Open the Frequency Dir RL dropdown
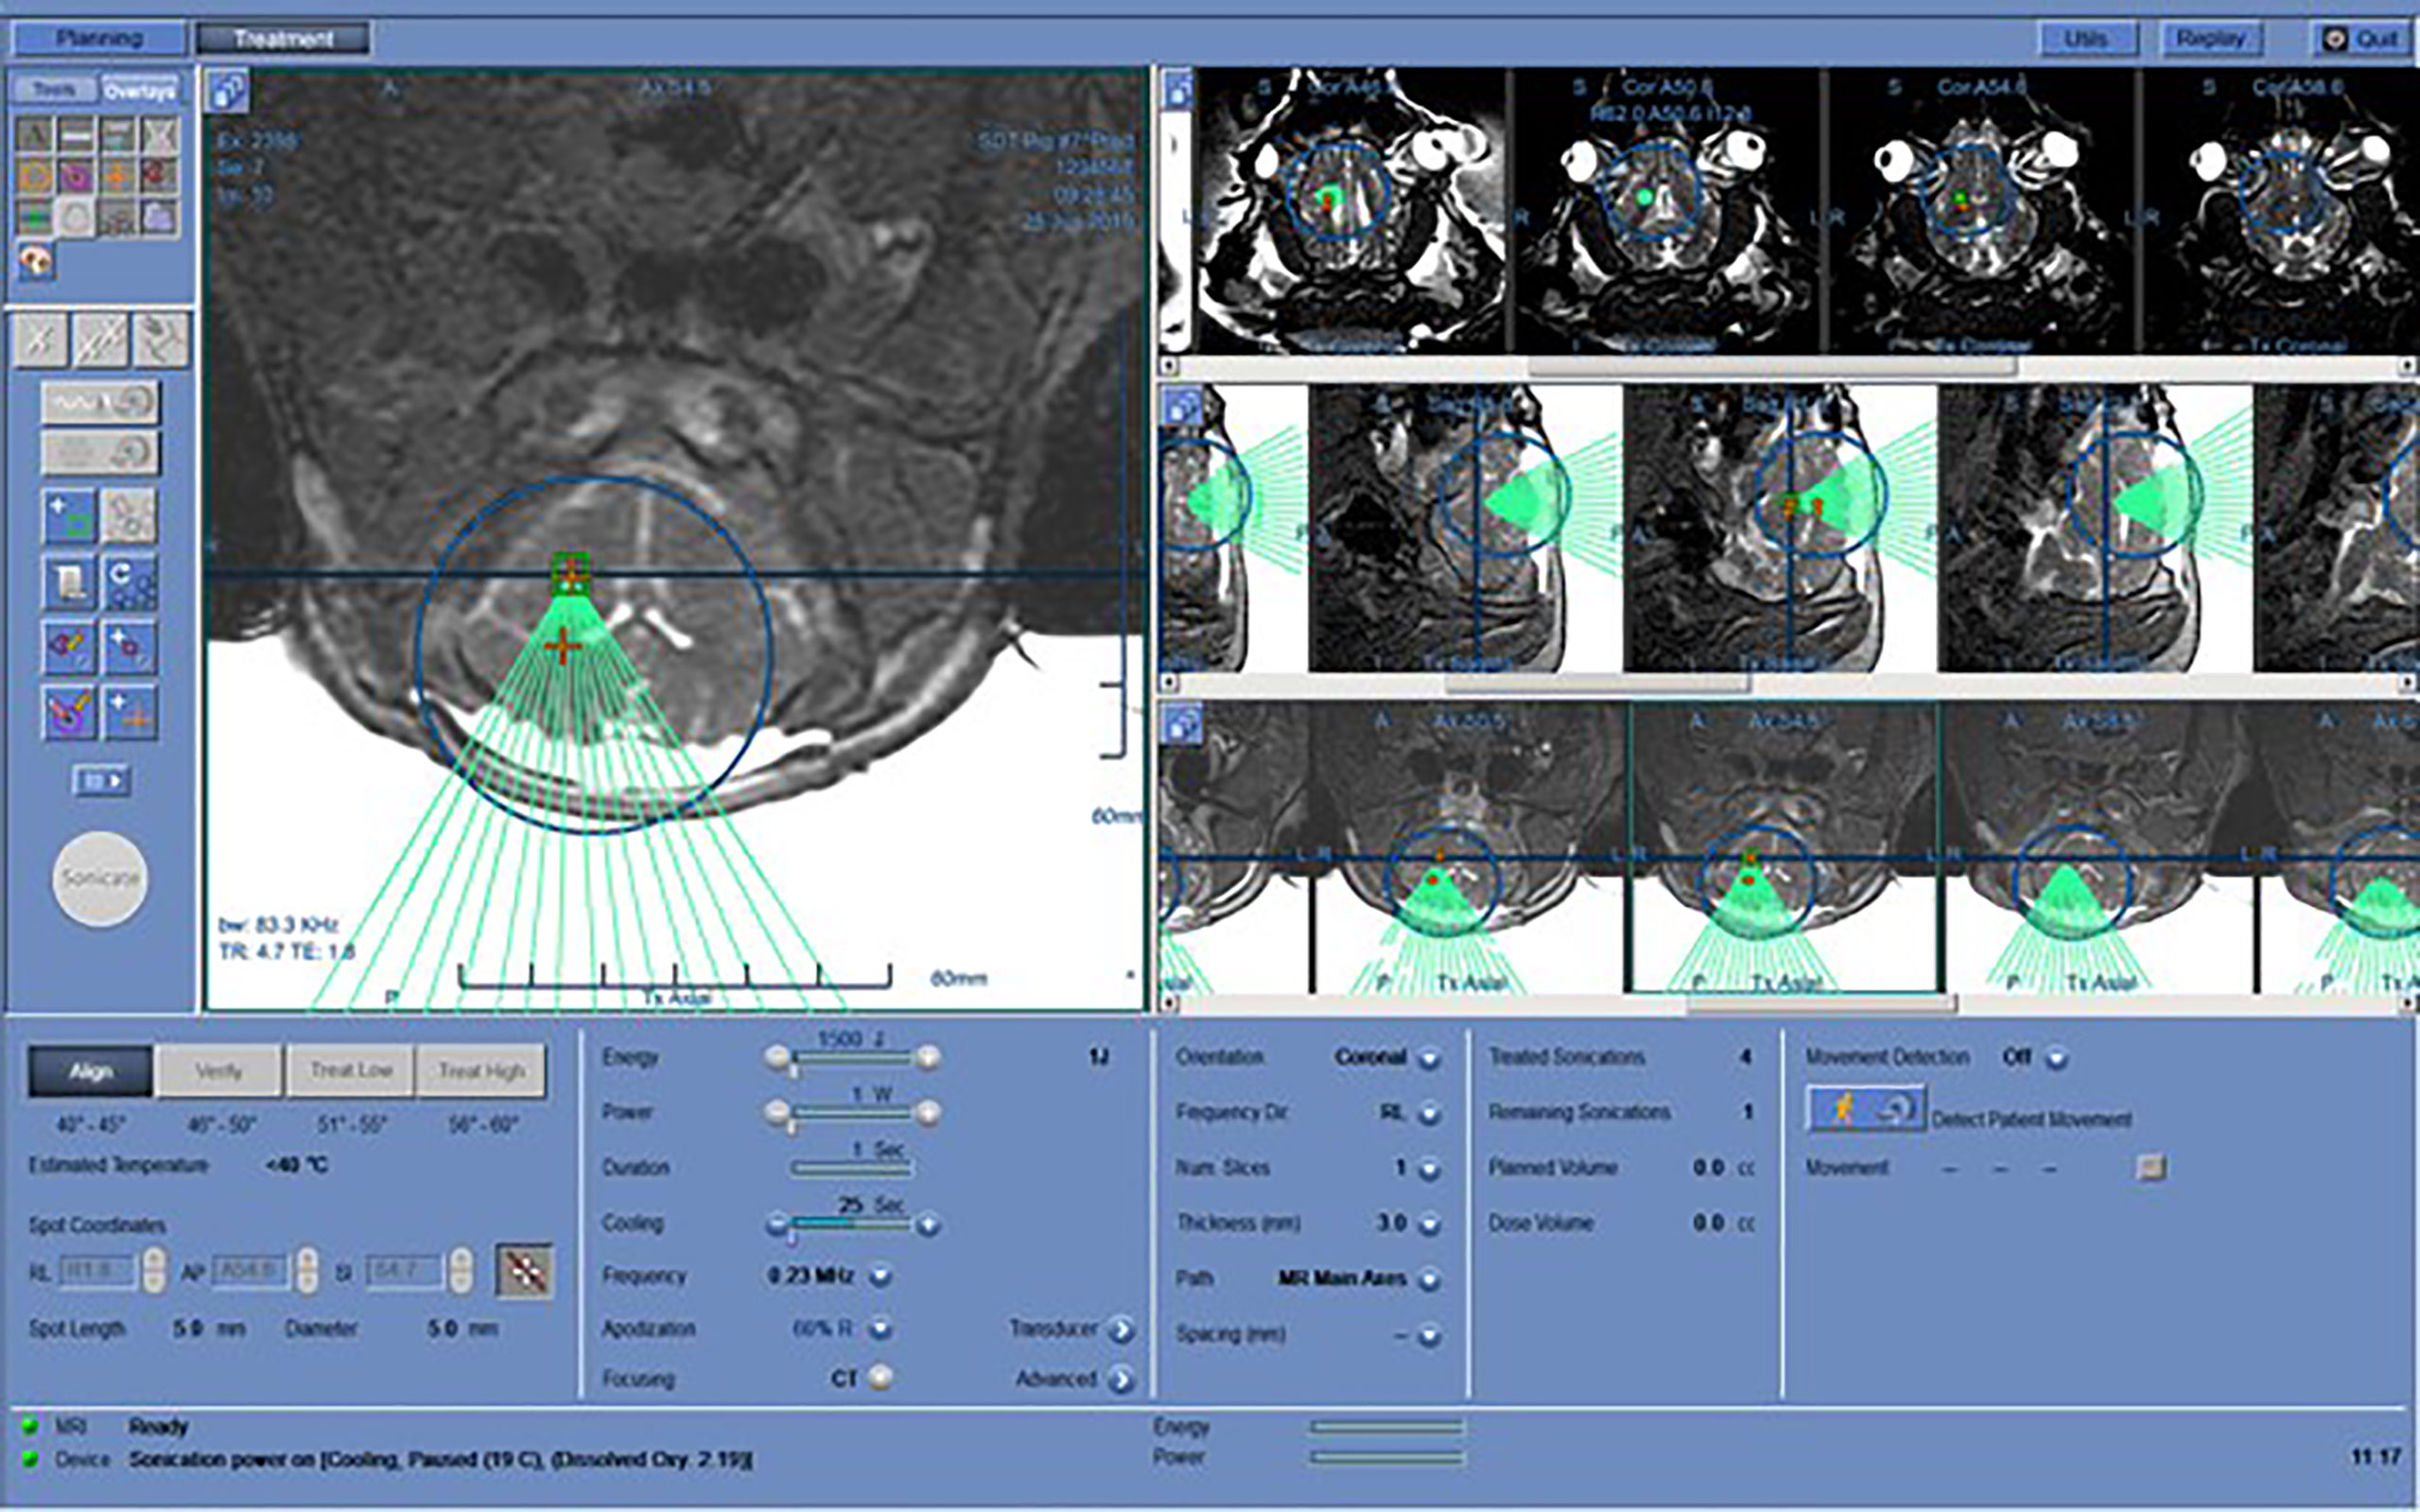 tap(1430, 1113)
